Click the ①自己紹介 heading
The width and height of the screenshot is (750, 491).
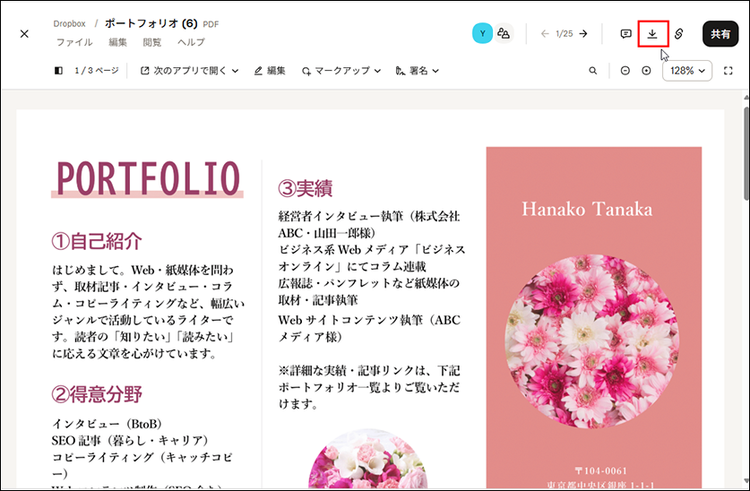(97, 241)
